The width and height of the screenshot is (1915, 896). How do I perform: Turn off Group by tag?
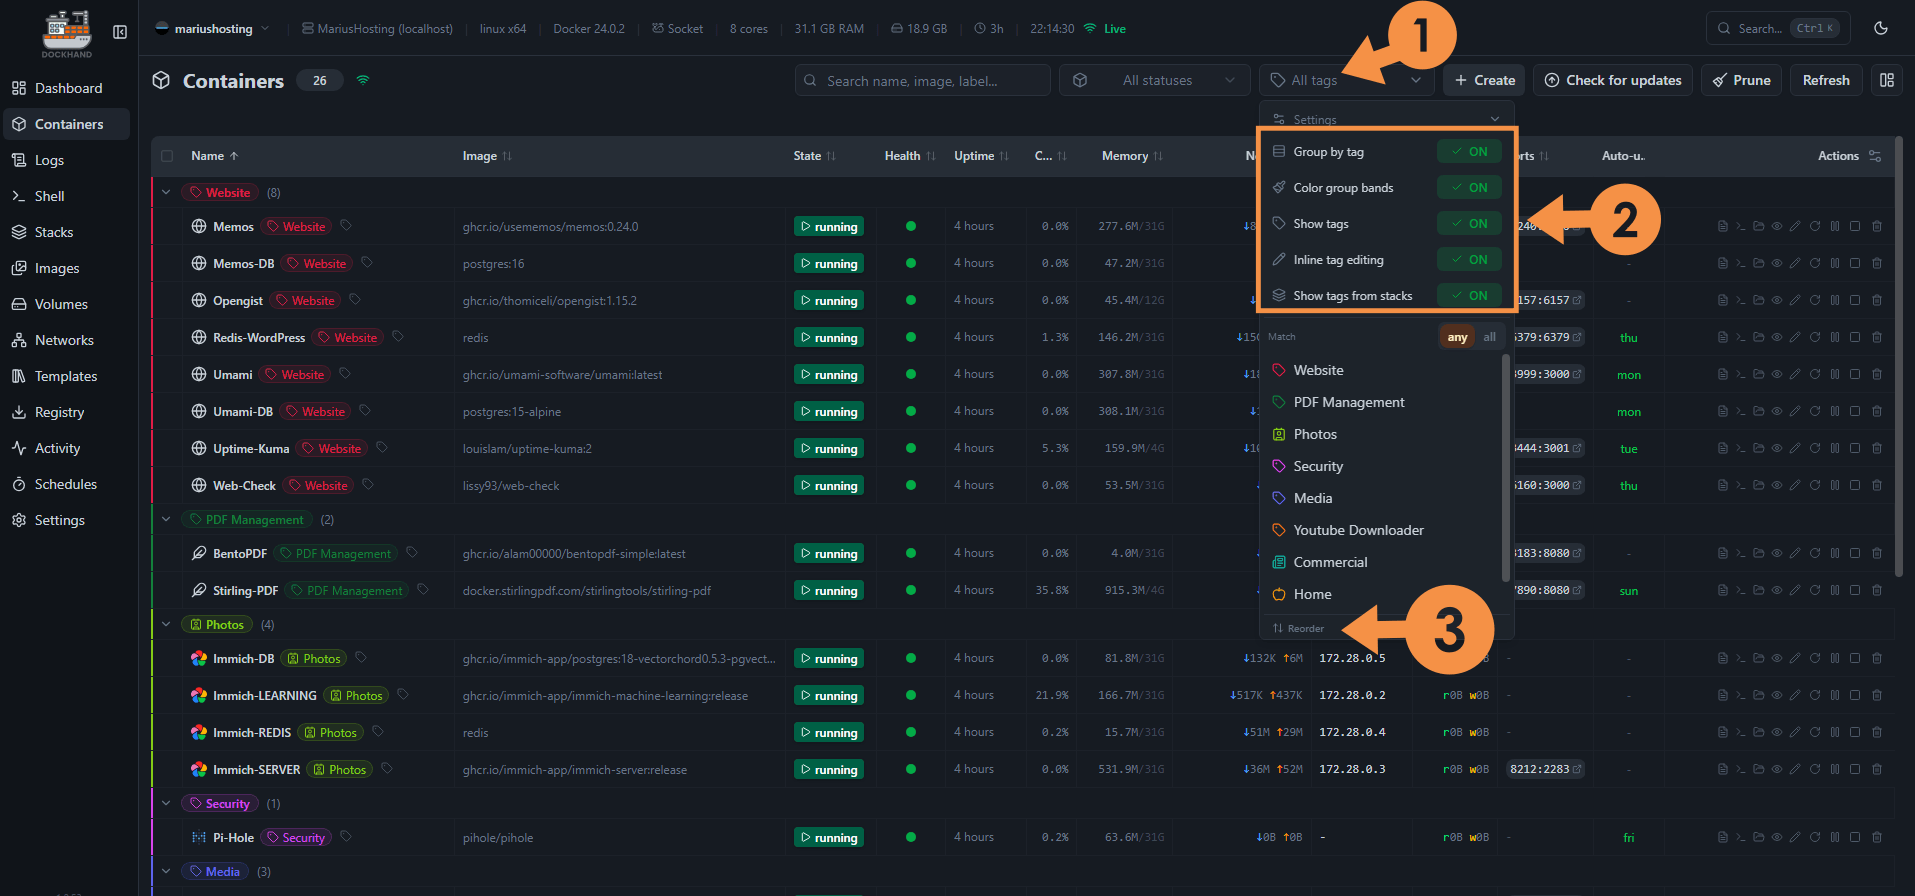click(x=1469, y=152)
